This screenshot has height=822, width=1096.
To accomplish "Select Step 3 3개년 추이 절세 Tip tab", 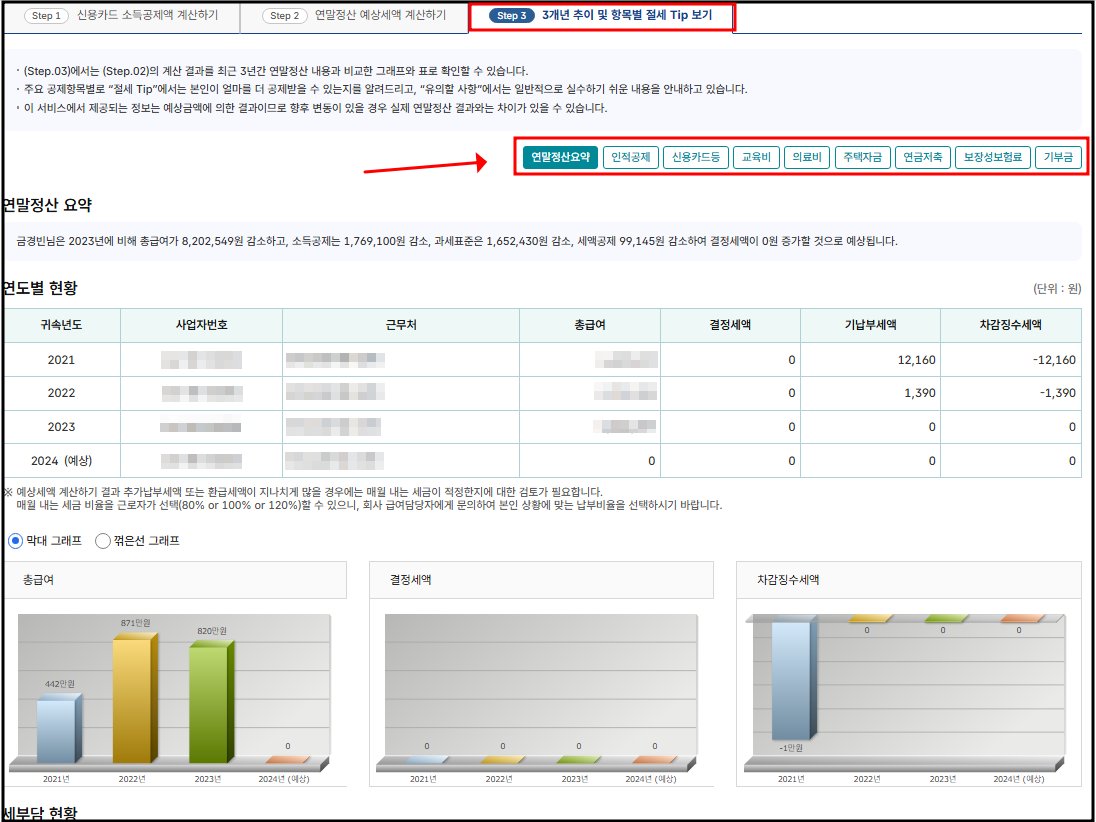I will point(600,15).
